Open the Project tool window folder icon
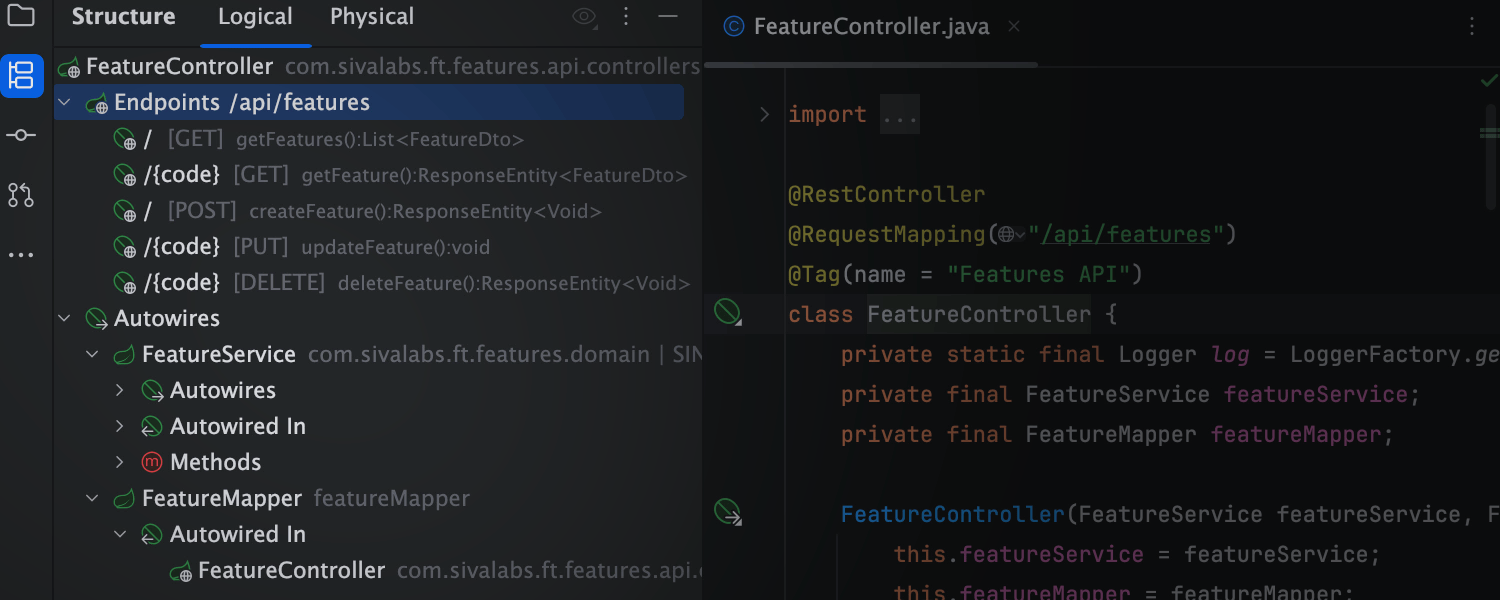1500x600 pixels. (21, 17)
